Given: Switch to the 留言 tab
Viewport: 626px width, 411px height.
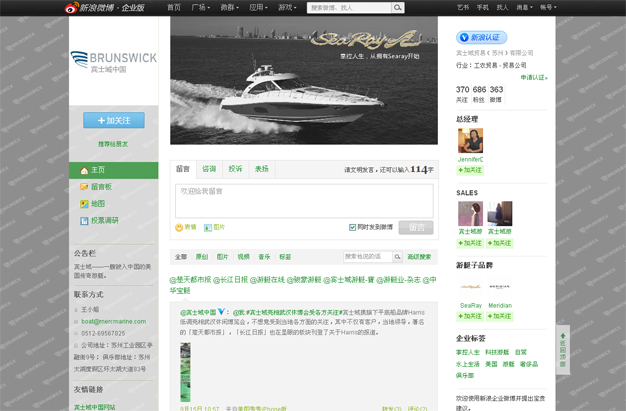Looking at the screenshot, I should click(x=183, y=169).
